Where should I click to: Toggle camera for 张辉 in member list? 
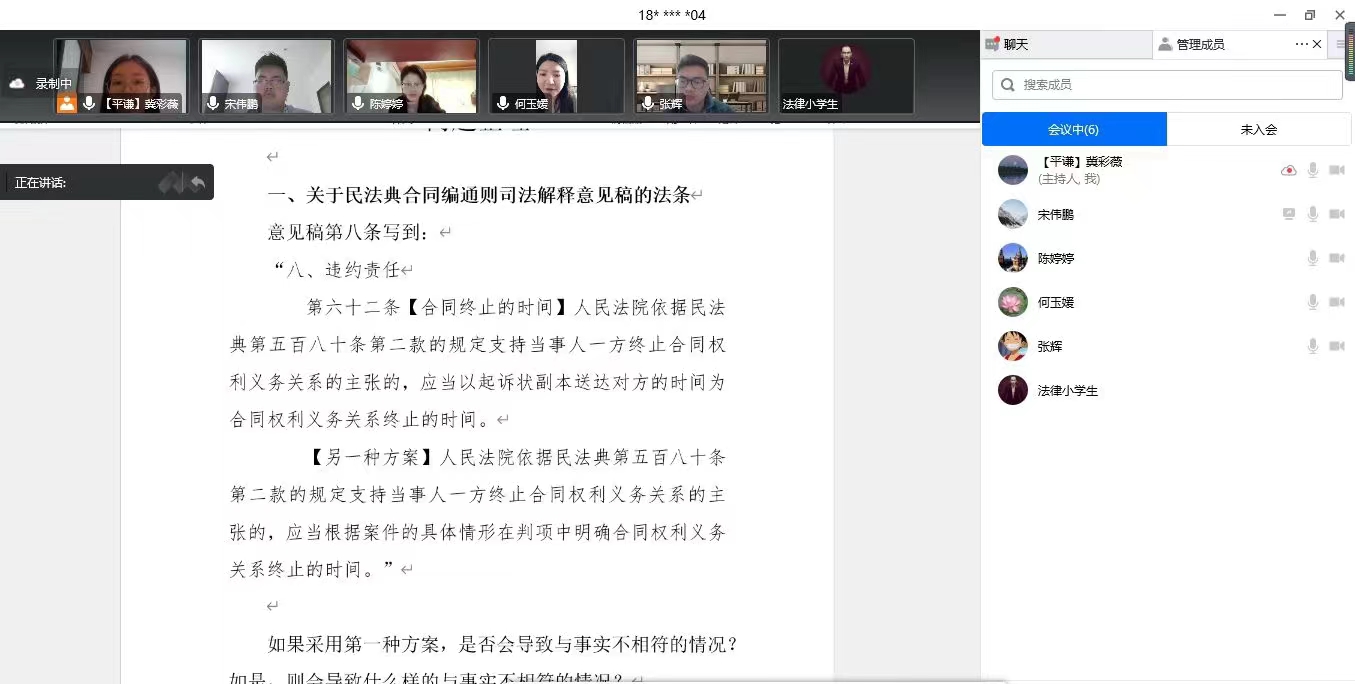pyautogui.click(x=1337, y=346)
